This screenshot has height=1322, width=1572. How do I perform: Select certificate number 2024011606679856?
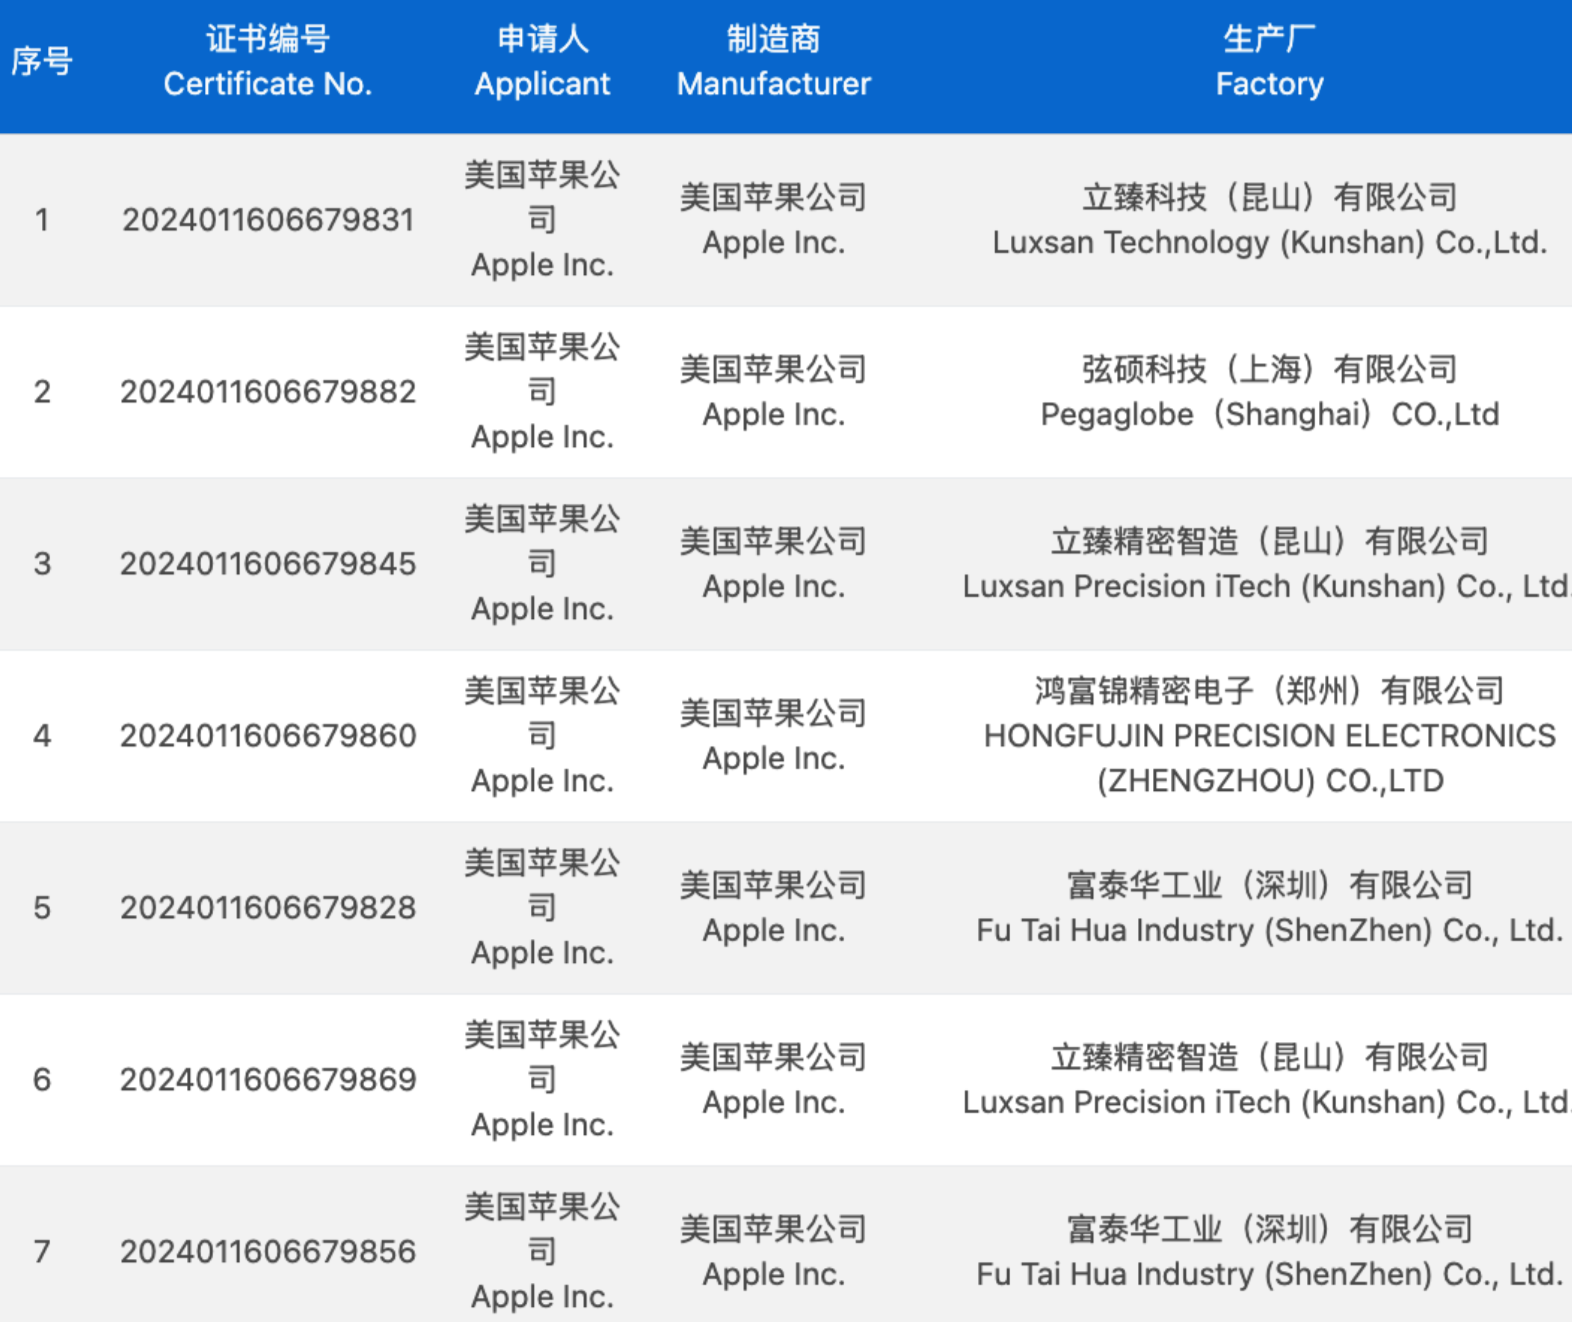coord(268,1252)
